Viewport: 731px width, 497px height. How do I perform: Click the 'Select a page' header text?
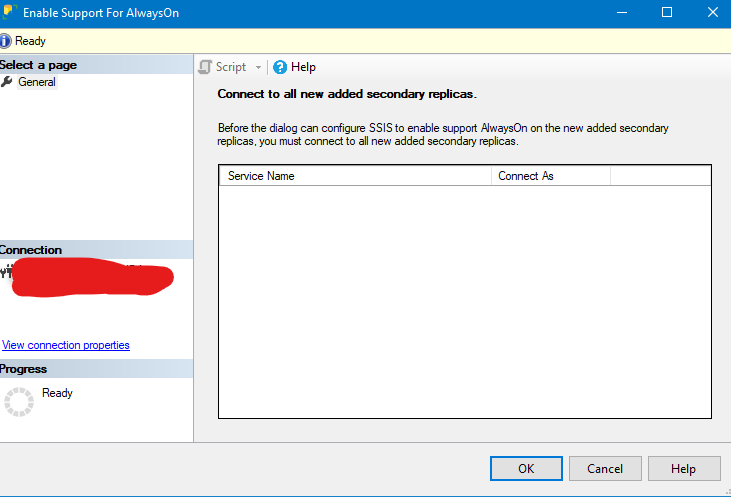pyautogui.click(x=38, y=65)
